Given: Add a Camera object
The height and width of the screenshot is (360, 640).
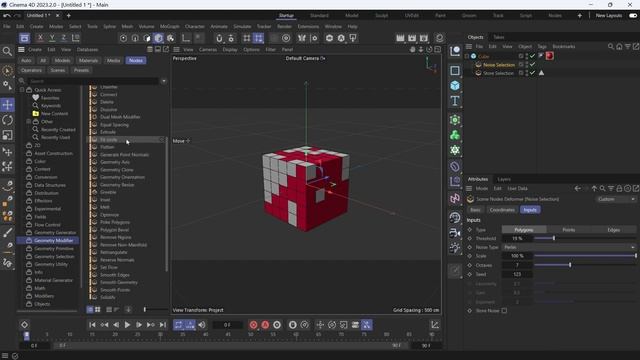Looking at the screenshot, I should [x=455, y=233].
